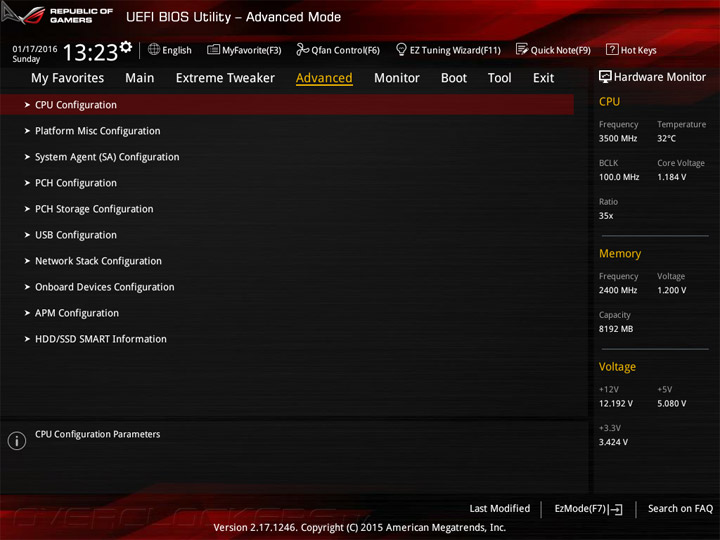The height and width of the screenshot is (540, 720).
Task: Click the settings gear next to the clock
Action: pyautogui.click(x=126, y=47)
